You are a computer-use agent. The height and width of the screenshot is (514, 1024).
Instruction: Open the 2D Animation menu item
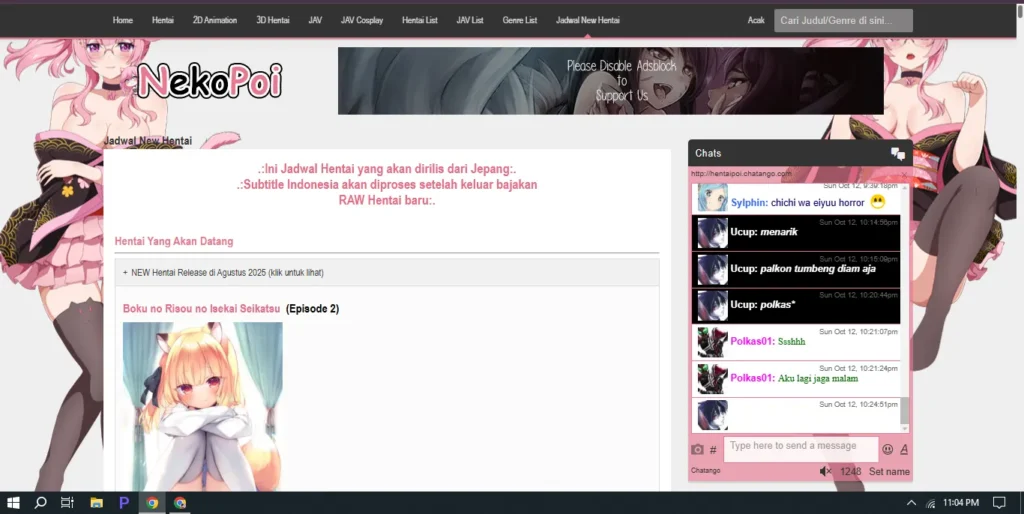click(x=215, y=20)
